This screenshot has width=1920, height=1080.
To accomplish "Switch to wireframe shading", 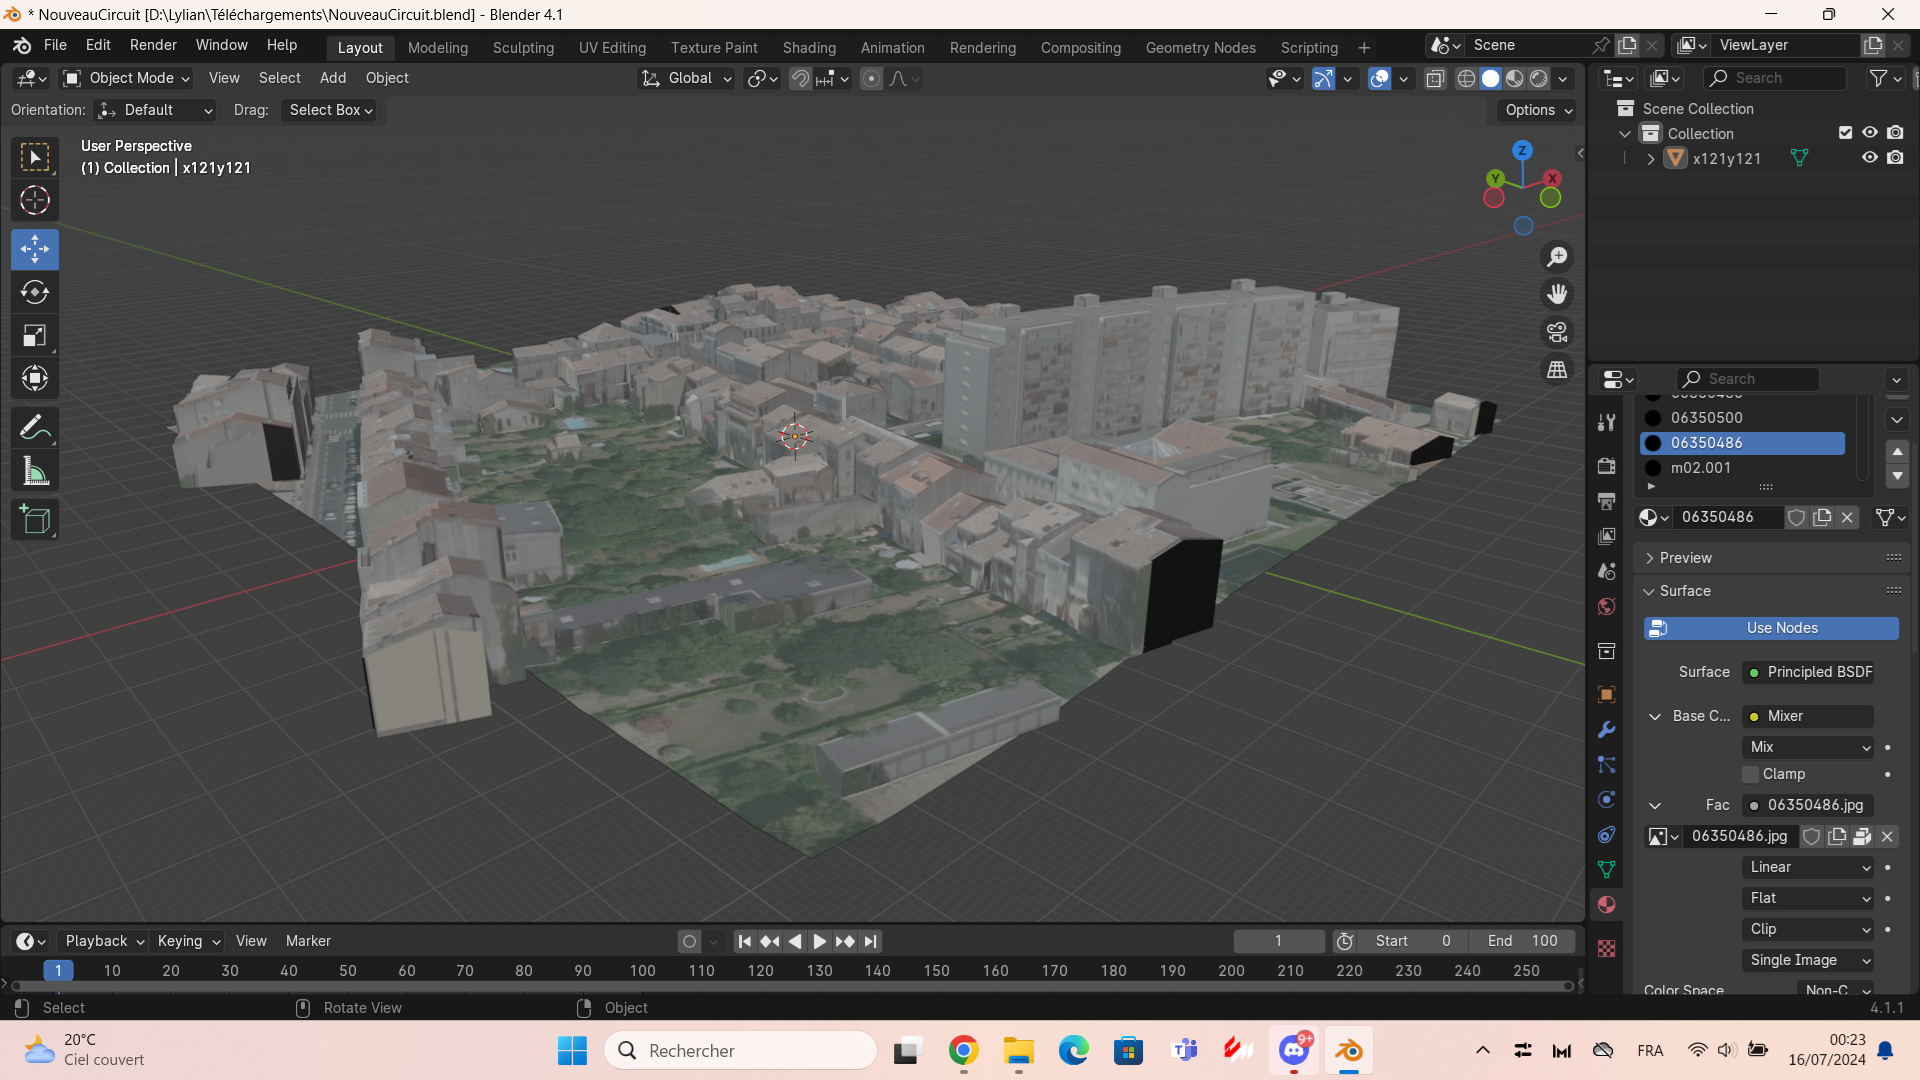I will click(x=1466, y=78).
